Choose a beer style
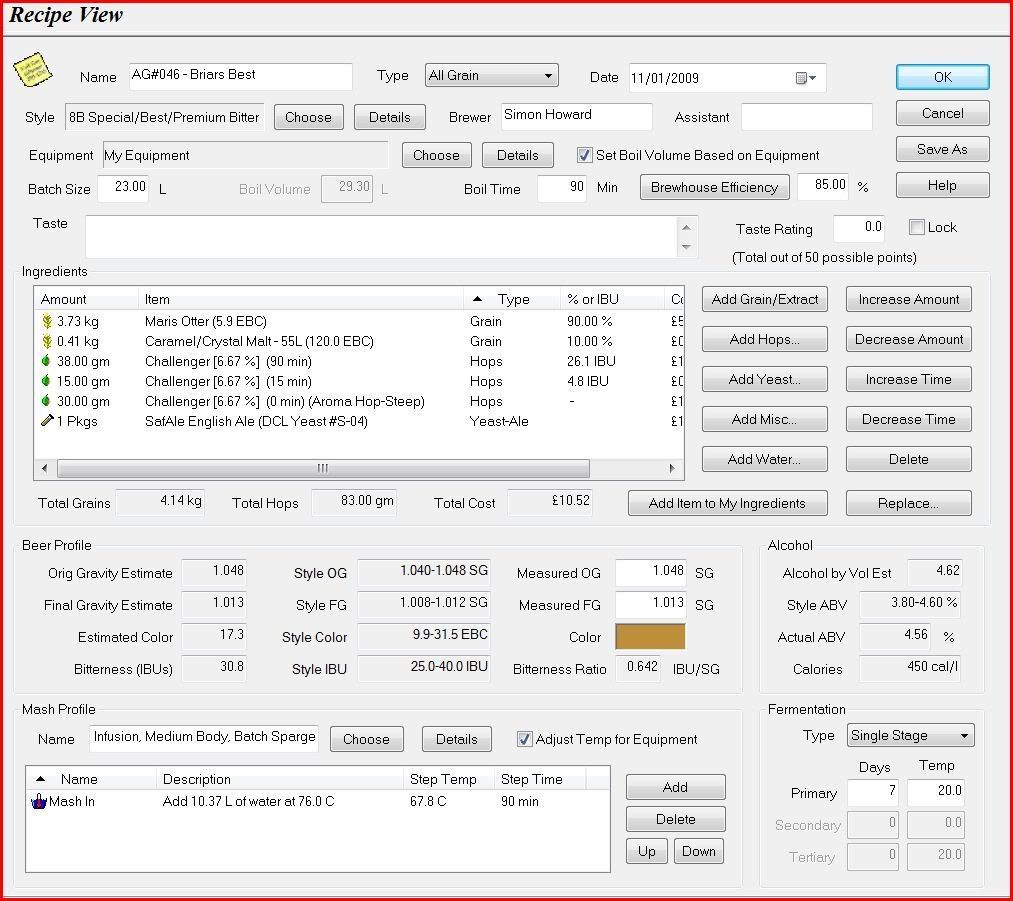 point(308,117)
